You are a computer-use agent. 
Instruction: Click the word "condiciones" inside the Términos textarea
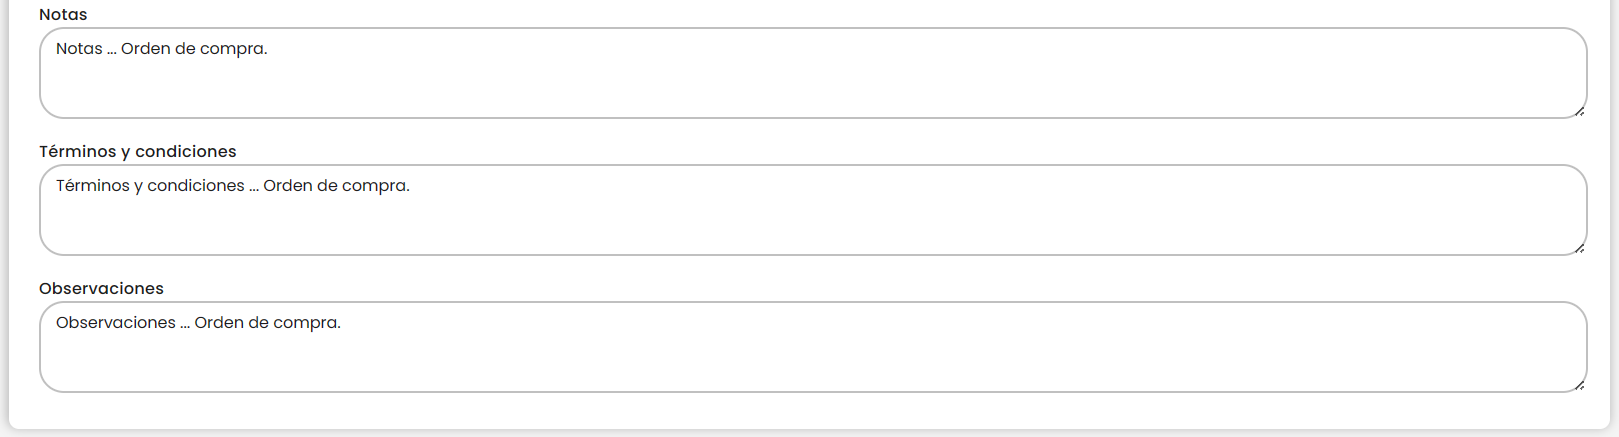tap(196, 186)
